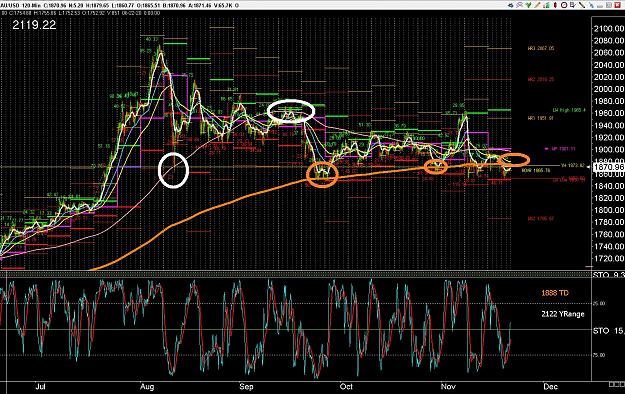625x394 pixels.
Task: Click the back arrow toolbar icon
Action: click(x=511, y=5)
